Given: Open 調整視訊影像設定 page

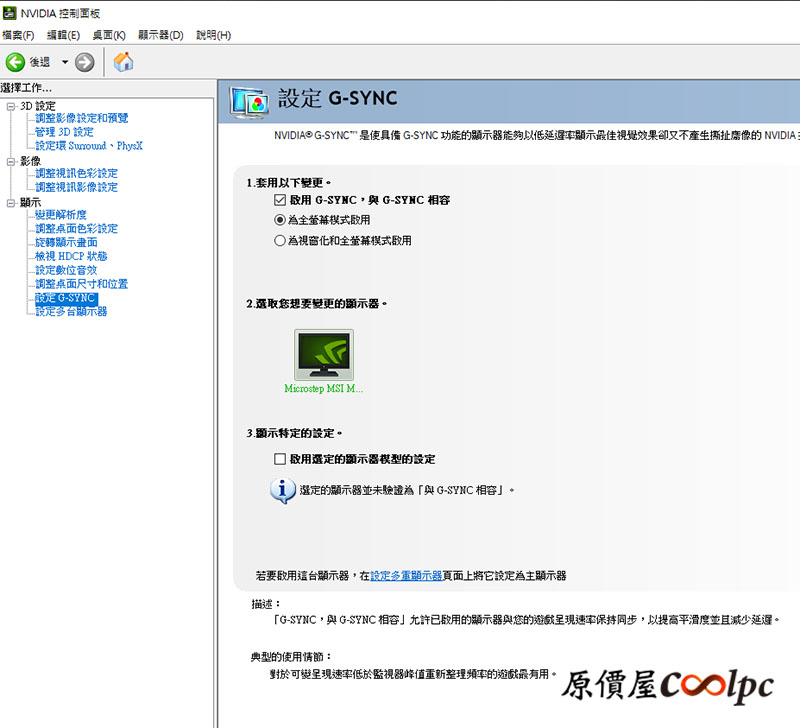Looking at the screenshot, I should tap(77, 187).
